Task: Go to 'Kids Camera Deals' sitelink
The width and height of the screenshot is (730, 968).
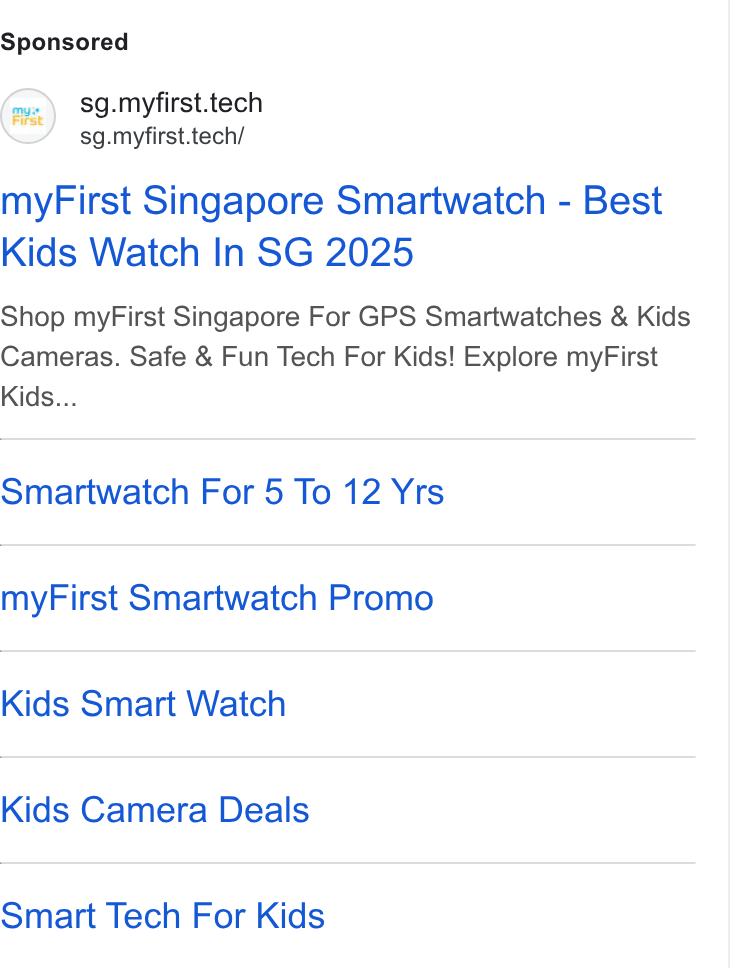Action: coord(154,810)
